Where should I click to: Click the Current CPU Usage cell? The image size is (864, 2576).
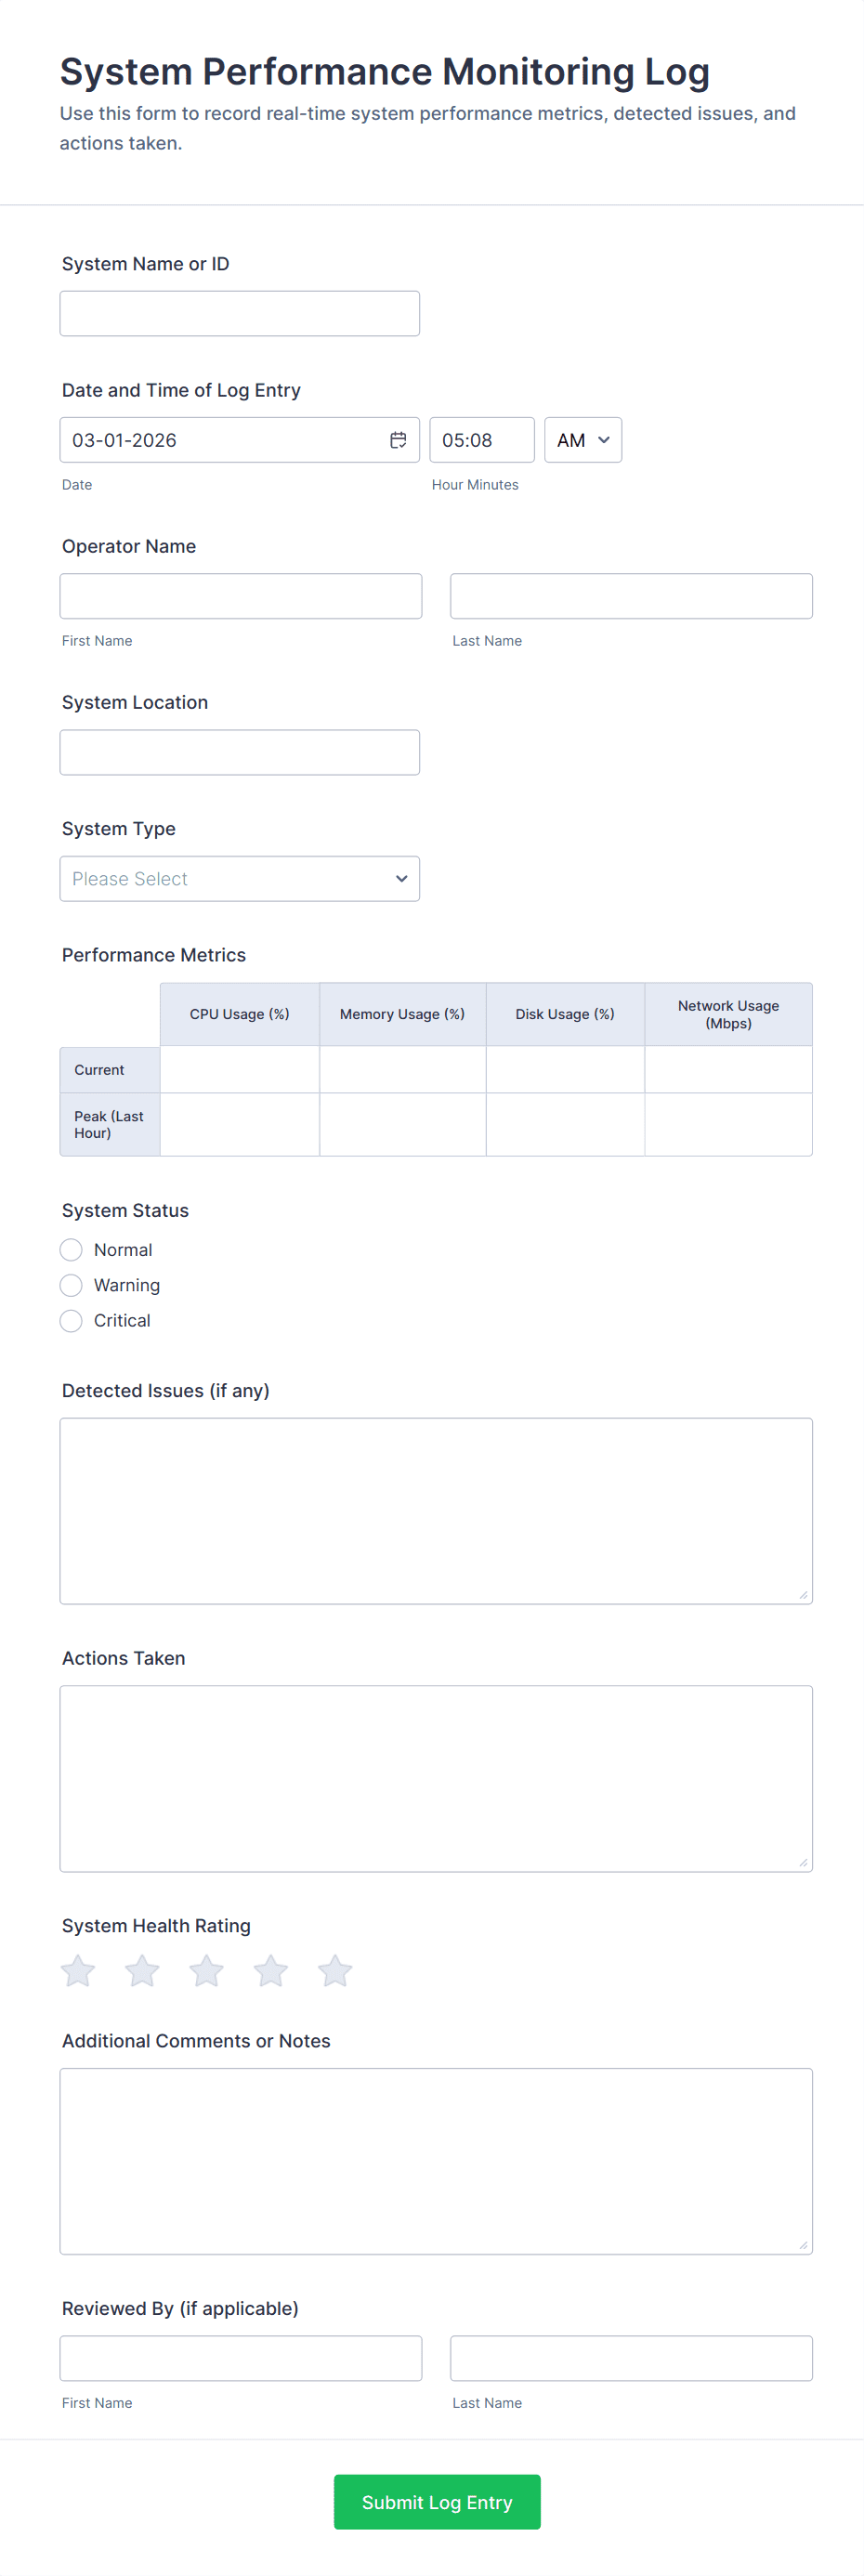(240, 1070)
